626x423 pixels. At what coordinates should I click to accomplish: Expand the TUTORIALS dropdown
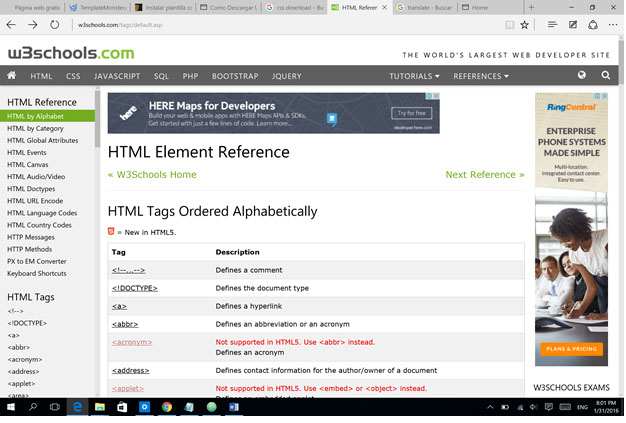[414, 76]
